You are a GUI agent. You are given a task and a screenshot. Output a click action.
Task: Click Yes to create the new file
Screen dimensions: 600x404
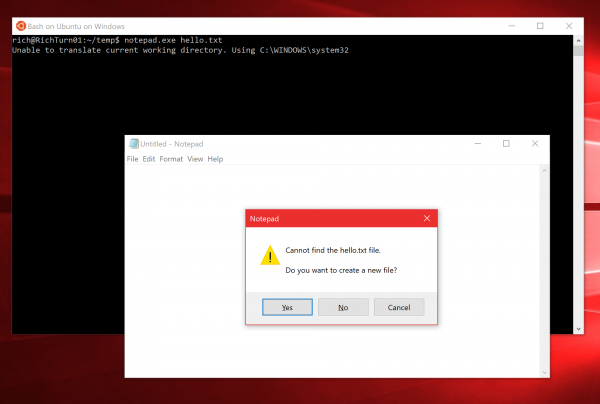pos(287,307)
